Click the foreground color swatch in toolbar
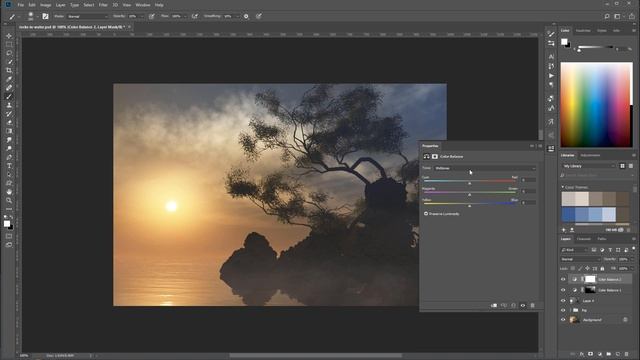Image resolution: width=640 pixels, height=360 pixels. click(x=7, y=223)
